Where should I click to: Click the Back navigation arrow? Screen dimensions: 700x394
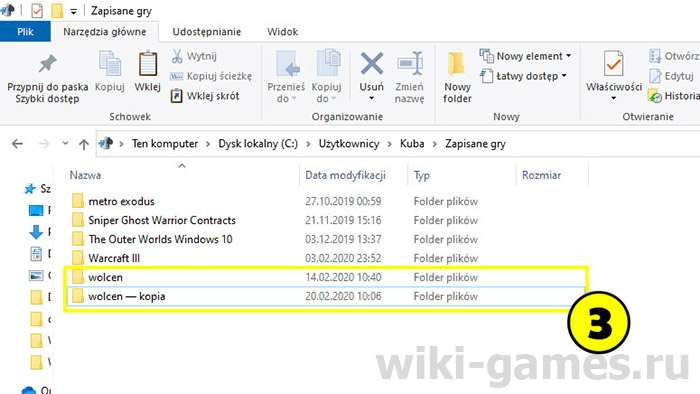tap(17, 144)
